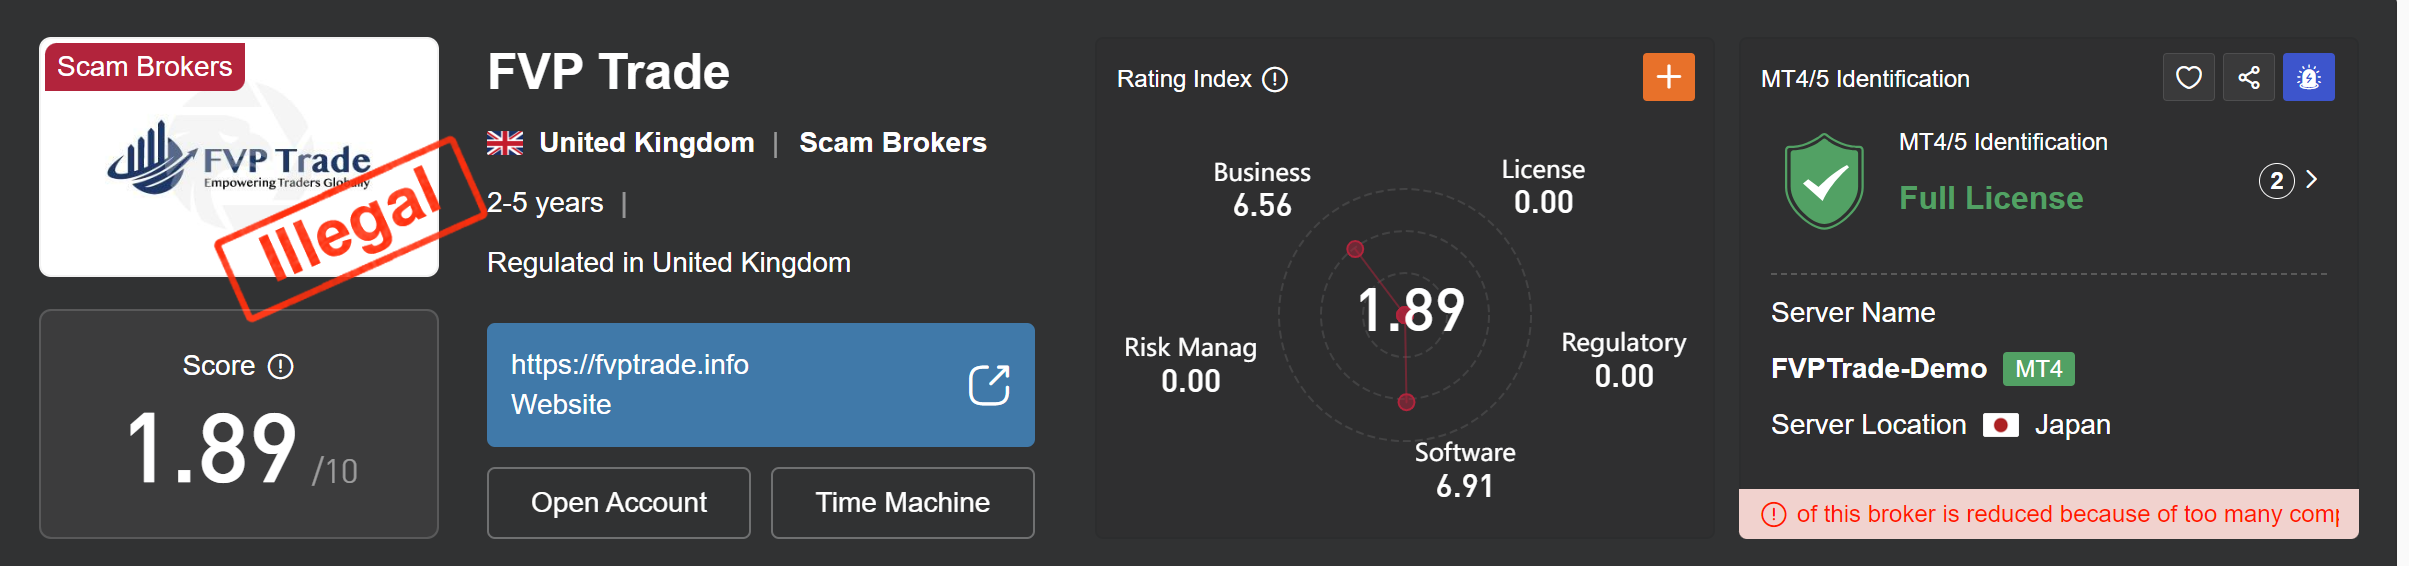Viewport: 2409px width, 566px height.
Task: Open the https://fvptrade.info website link
Action: pos(760,385)
